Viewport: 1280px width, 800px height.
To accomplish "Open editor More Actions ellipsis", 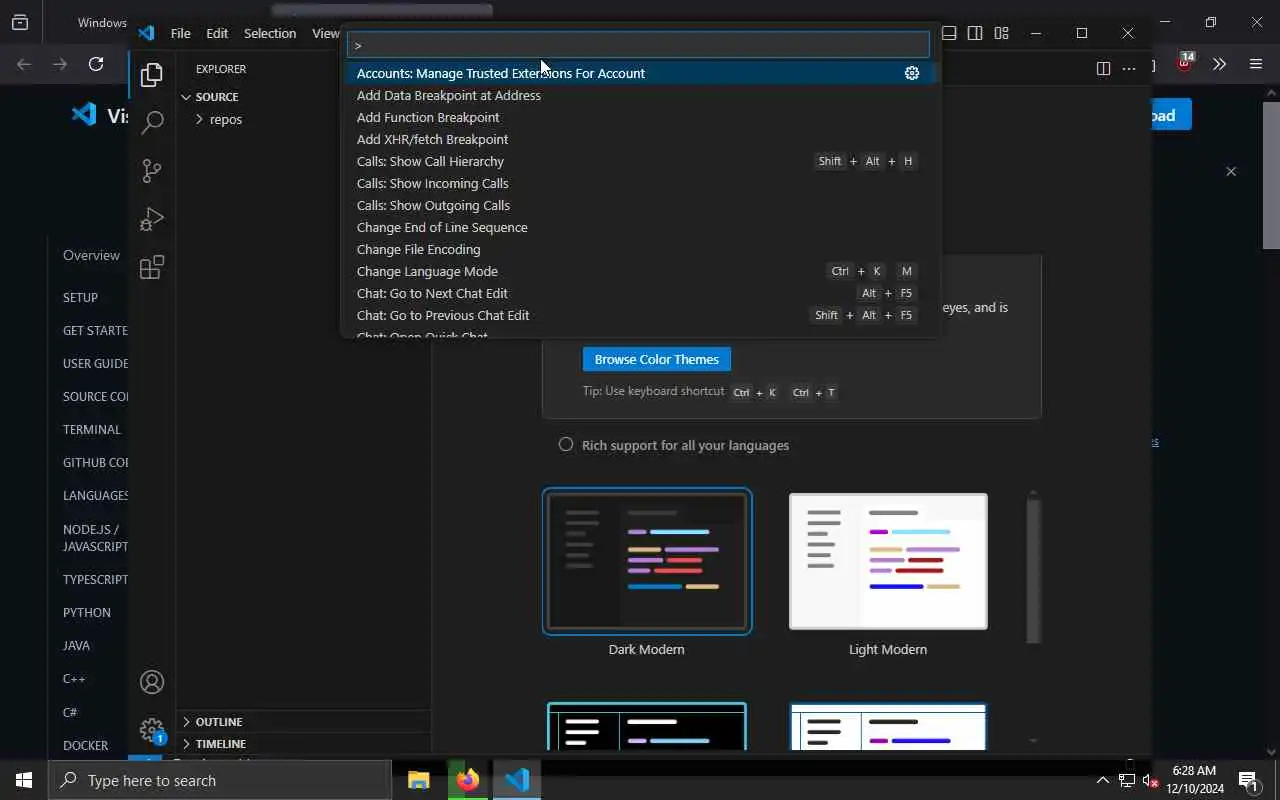I will coord(1129,68).
